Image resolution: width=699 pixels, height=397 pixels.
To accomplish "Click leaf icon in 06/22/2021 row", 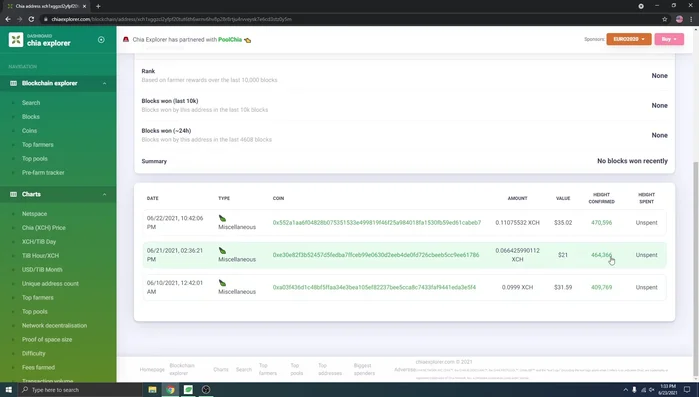I will pyautogui.click(x=222, y=218).
